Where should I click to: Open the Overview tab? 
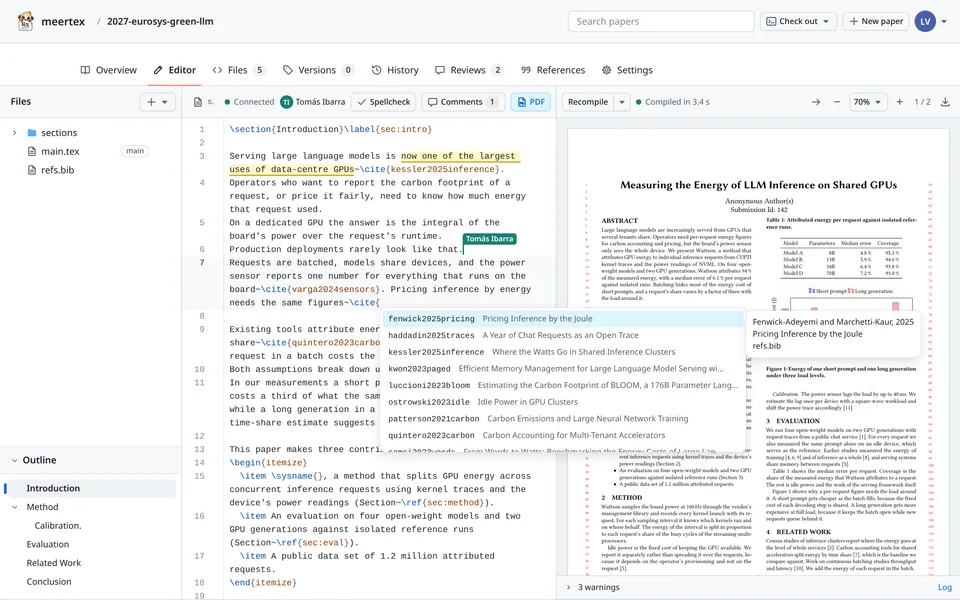pos(108,70)
